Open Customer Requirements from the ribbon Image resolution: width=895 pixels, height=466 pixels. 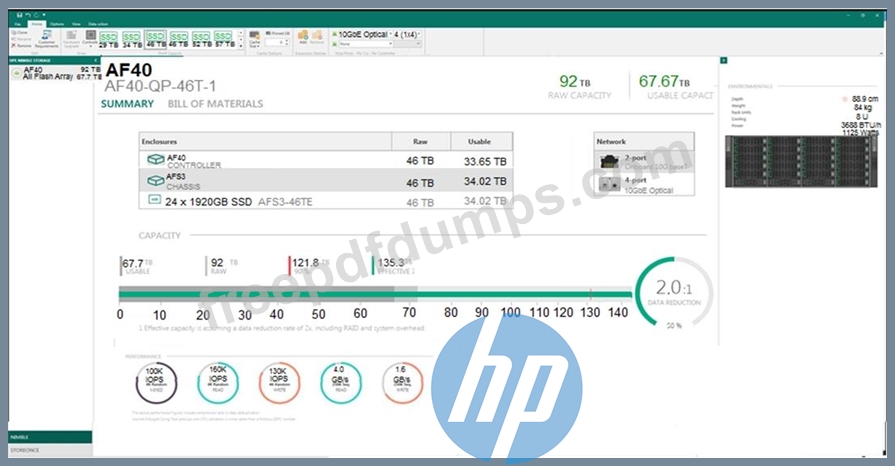pos(46,39)
